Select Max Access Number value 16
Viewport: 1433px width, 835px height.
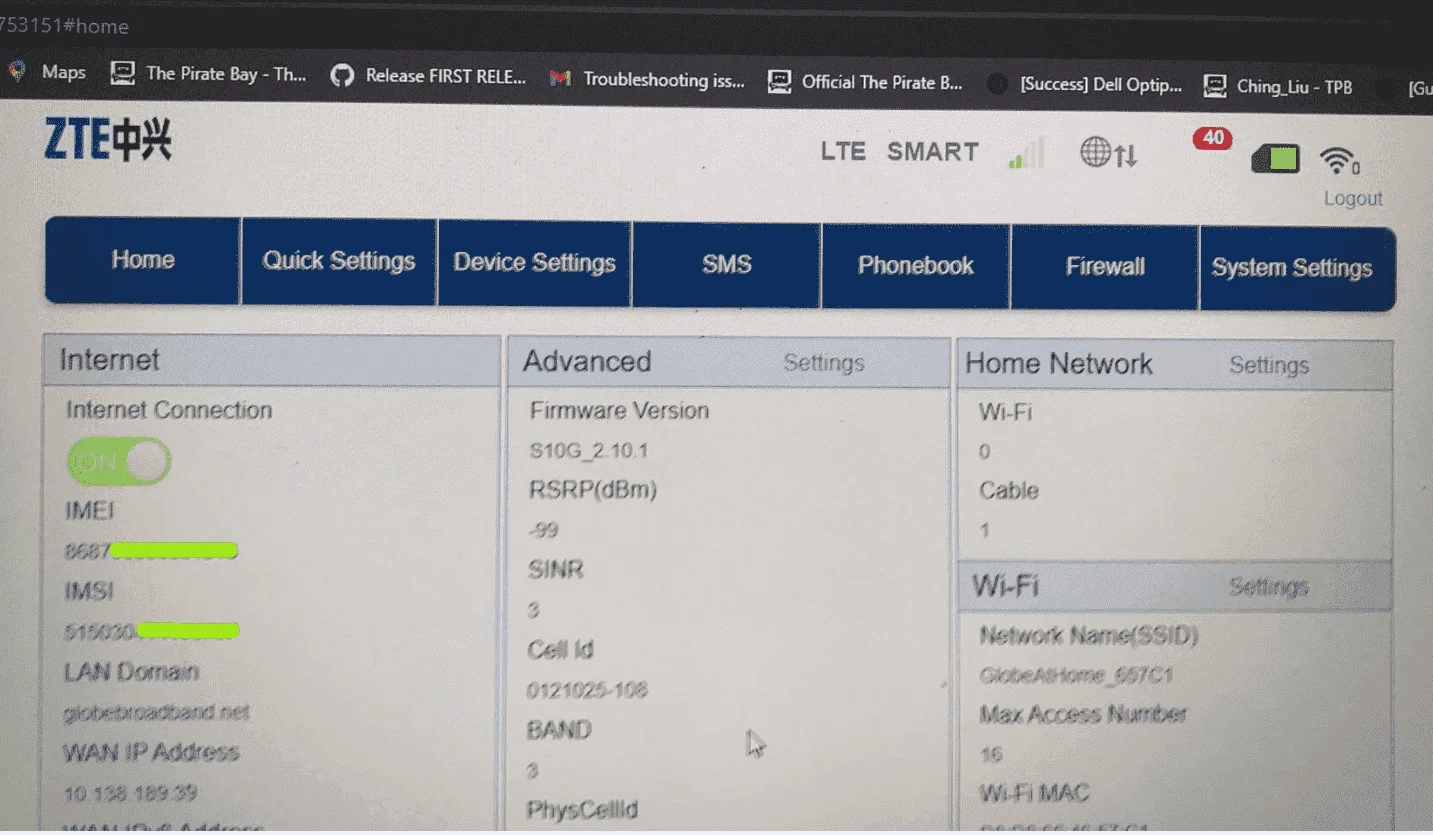click(991, 755)
